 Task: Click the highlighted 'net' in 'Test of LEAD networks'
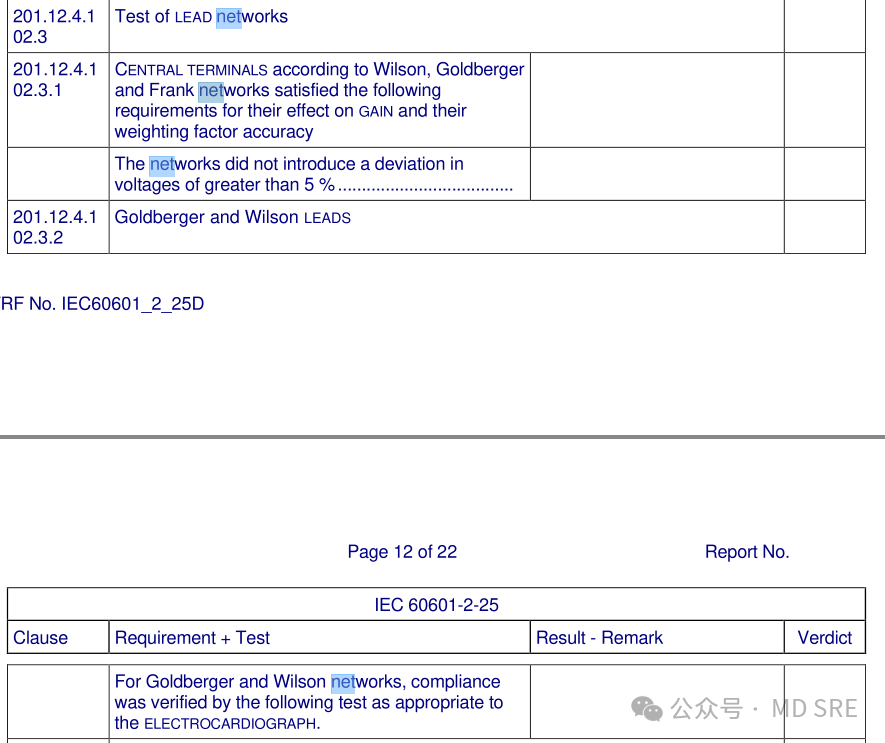click(228, 17)
